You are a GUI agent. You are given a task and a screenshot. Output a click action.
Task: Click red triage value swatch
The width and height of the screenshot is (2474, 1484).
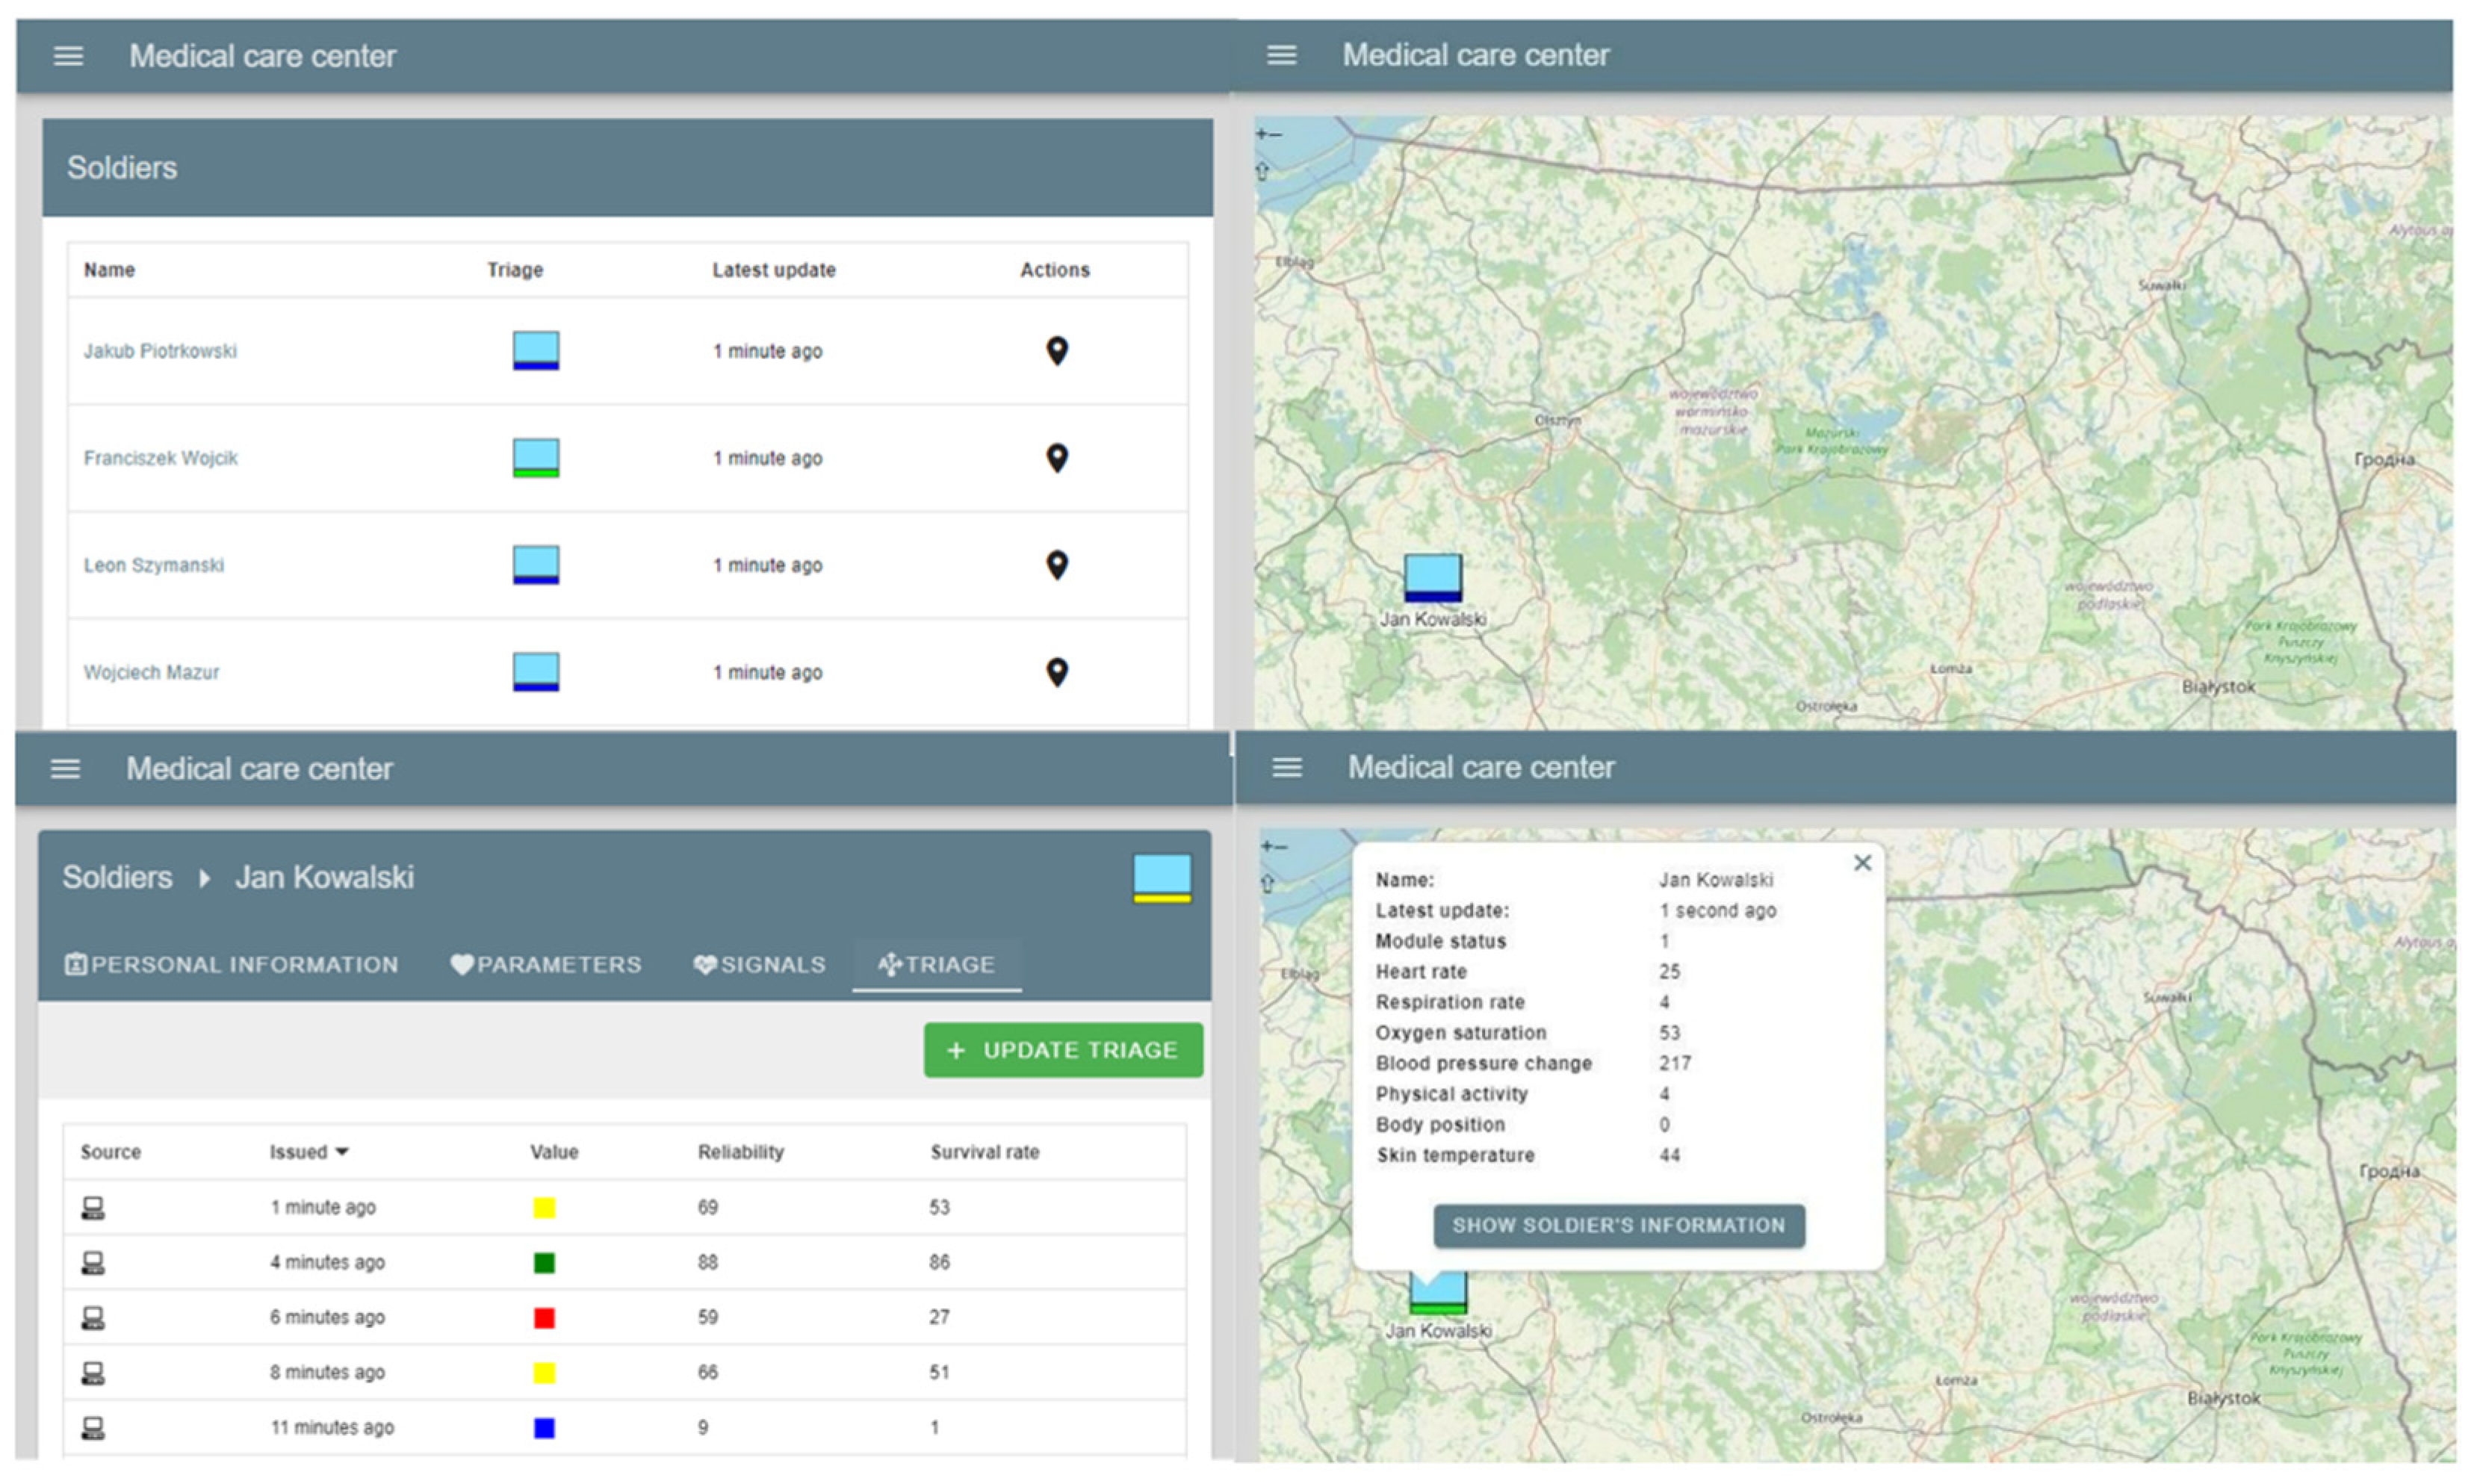(x=544, y=1318)
